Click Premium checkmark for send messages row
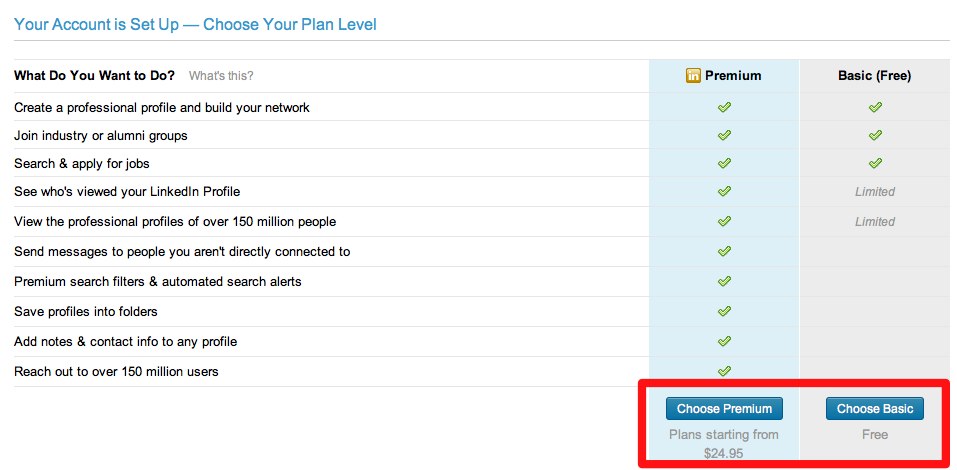Image resolution: width=957 pixels, height=470 pixels. 724,251
